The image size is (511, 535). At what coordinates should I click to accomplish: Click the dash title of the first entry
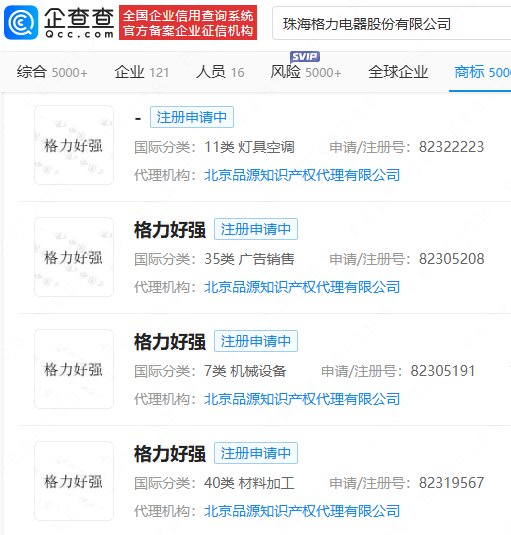tap(138, 119)
